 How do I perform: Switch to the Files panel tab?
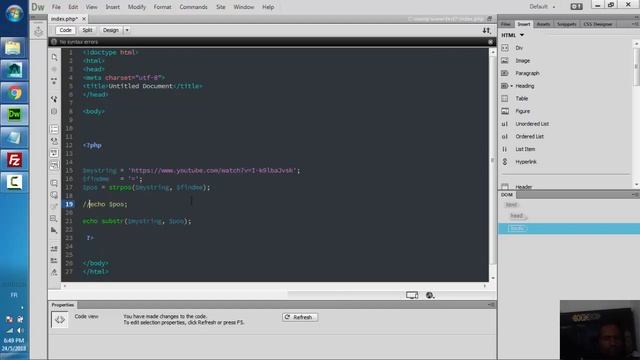coord(506,24)
